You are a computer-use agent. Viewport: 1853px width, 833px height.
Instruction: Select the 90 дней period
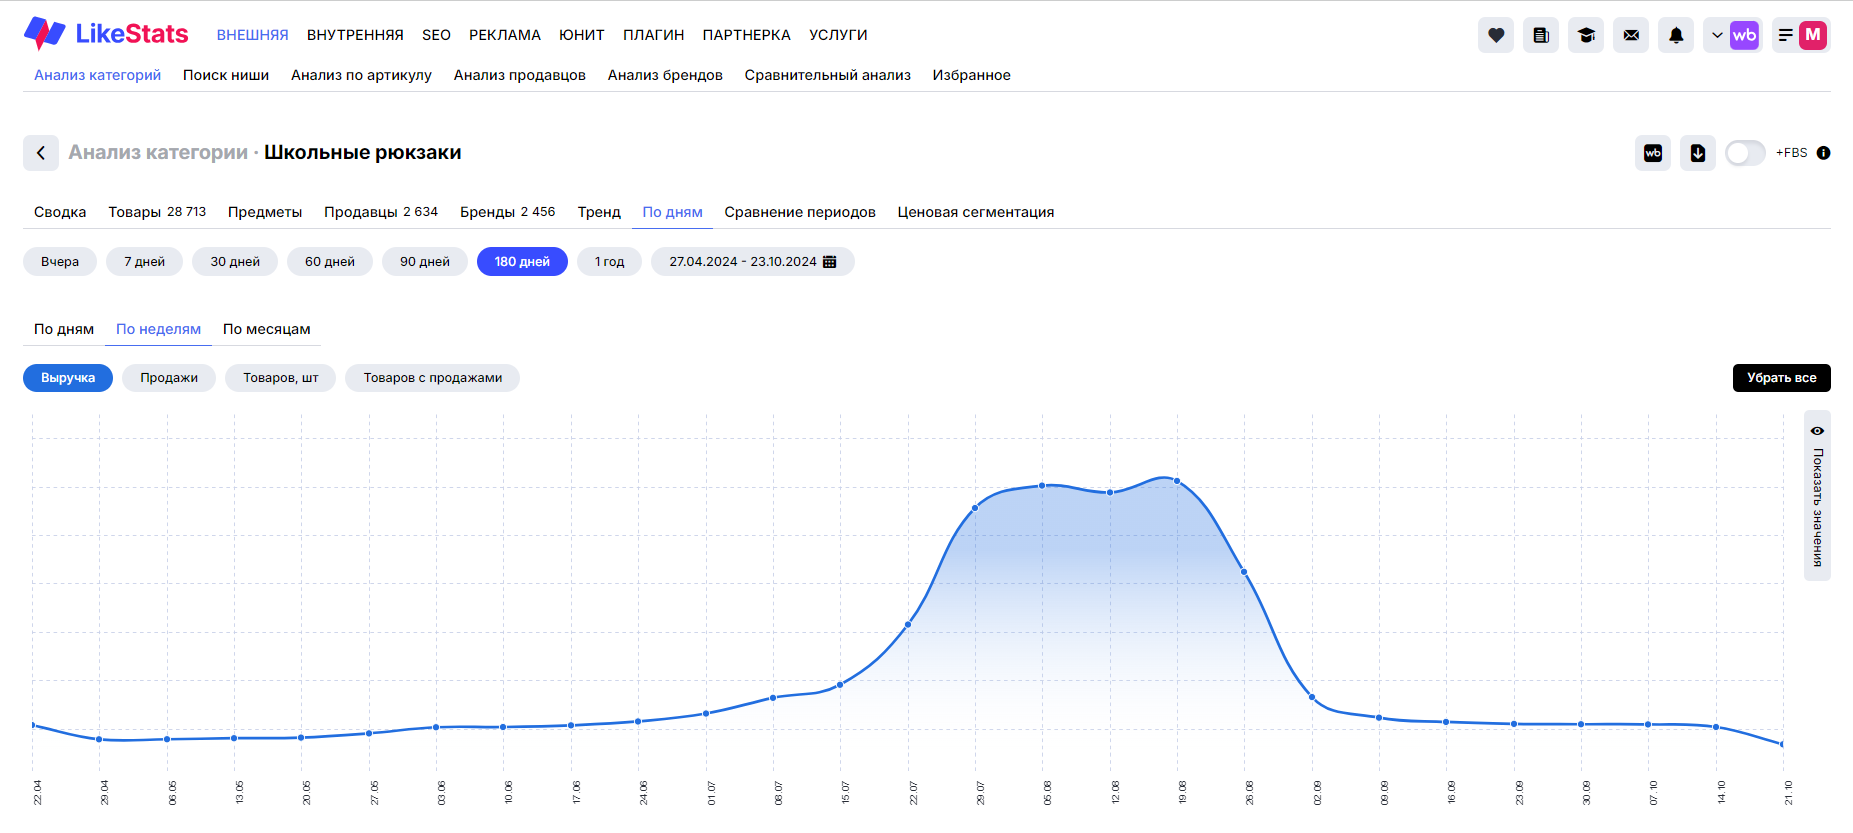coord(425,262)
